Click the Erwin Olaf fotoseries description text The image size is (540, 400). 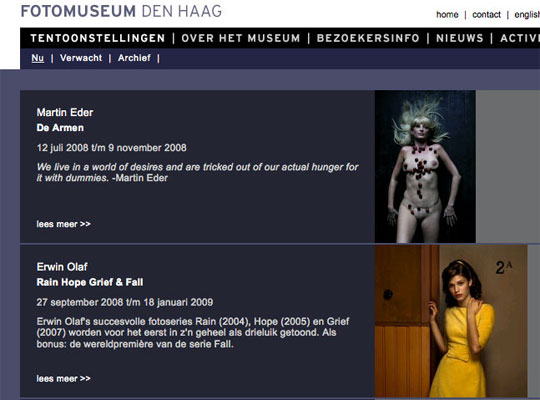193,332
